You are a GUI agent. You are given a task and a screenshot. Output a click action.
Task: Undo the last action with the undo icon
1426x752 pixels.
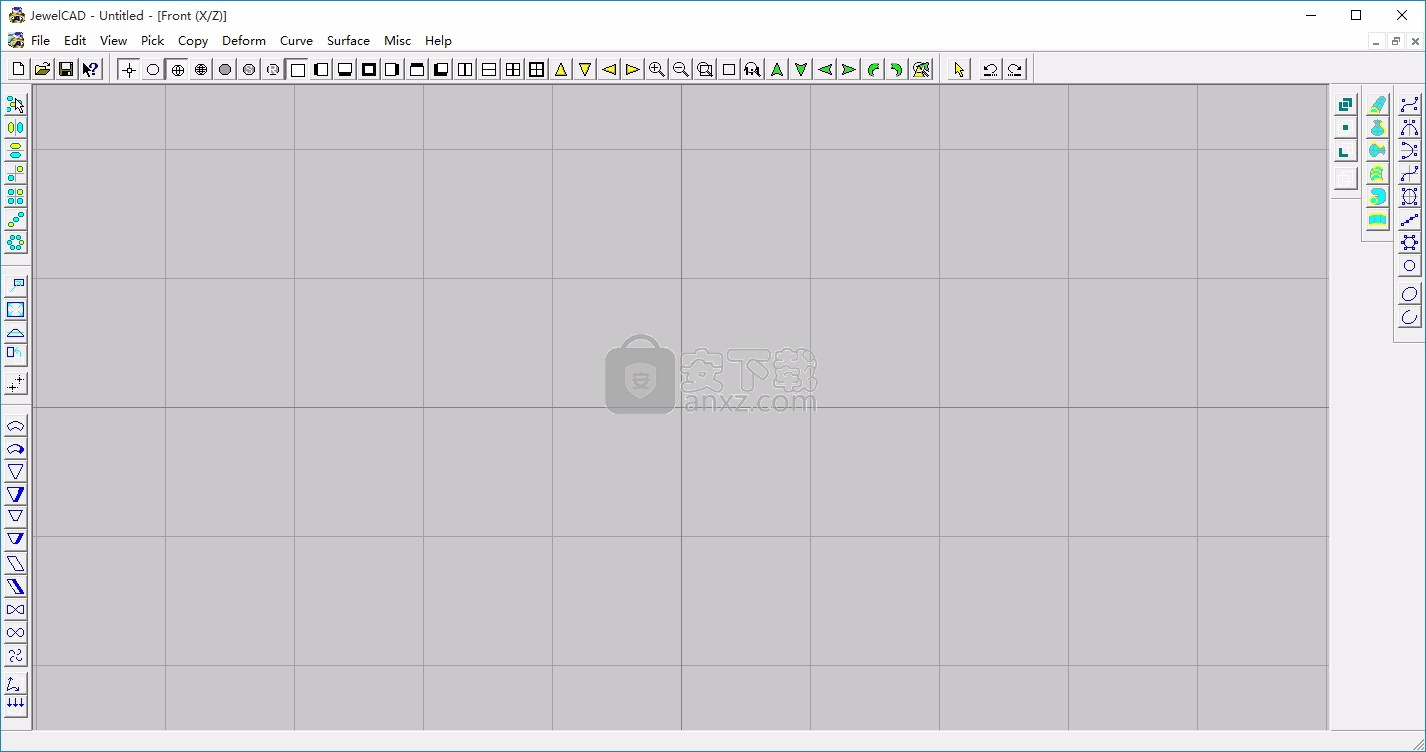pos(990,69)
